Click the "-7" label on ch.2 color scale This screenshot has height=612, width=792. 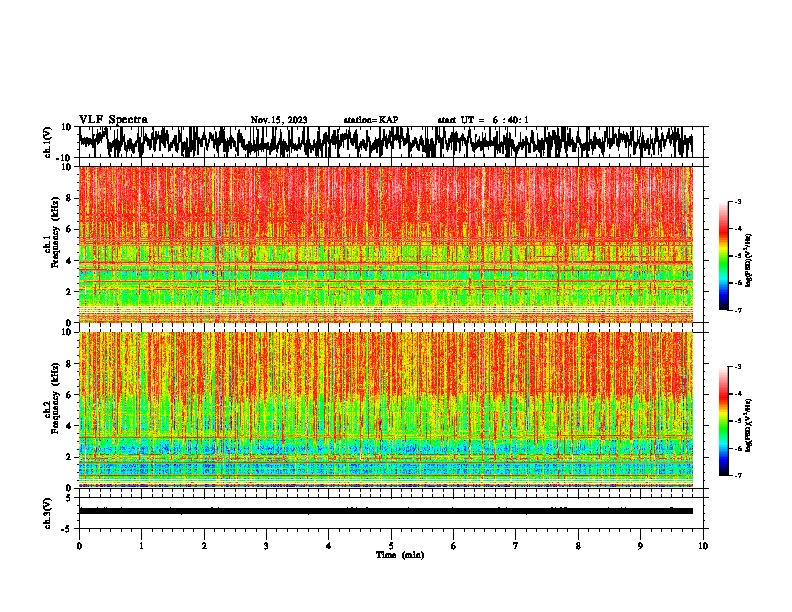pyautogui.click(x=737, y=475)
